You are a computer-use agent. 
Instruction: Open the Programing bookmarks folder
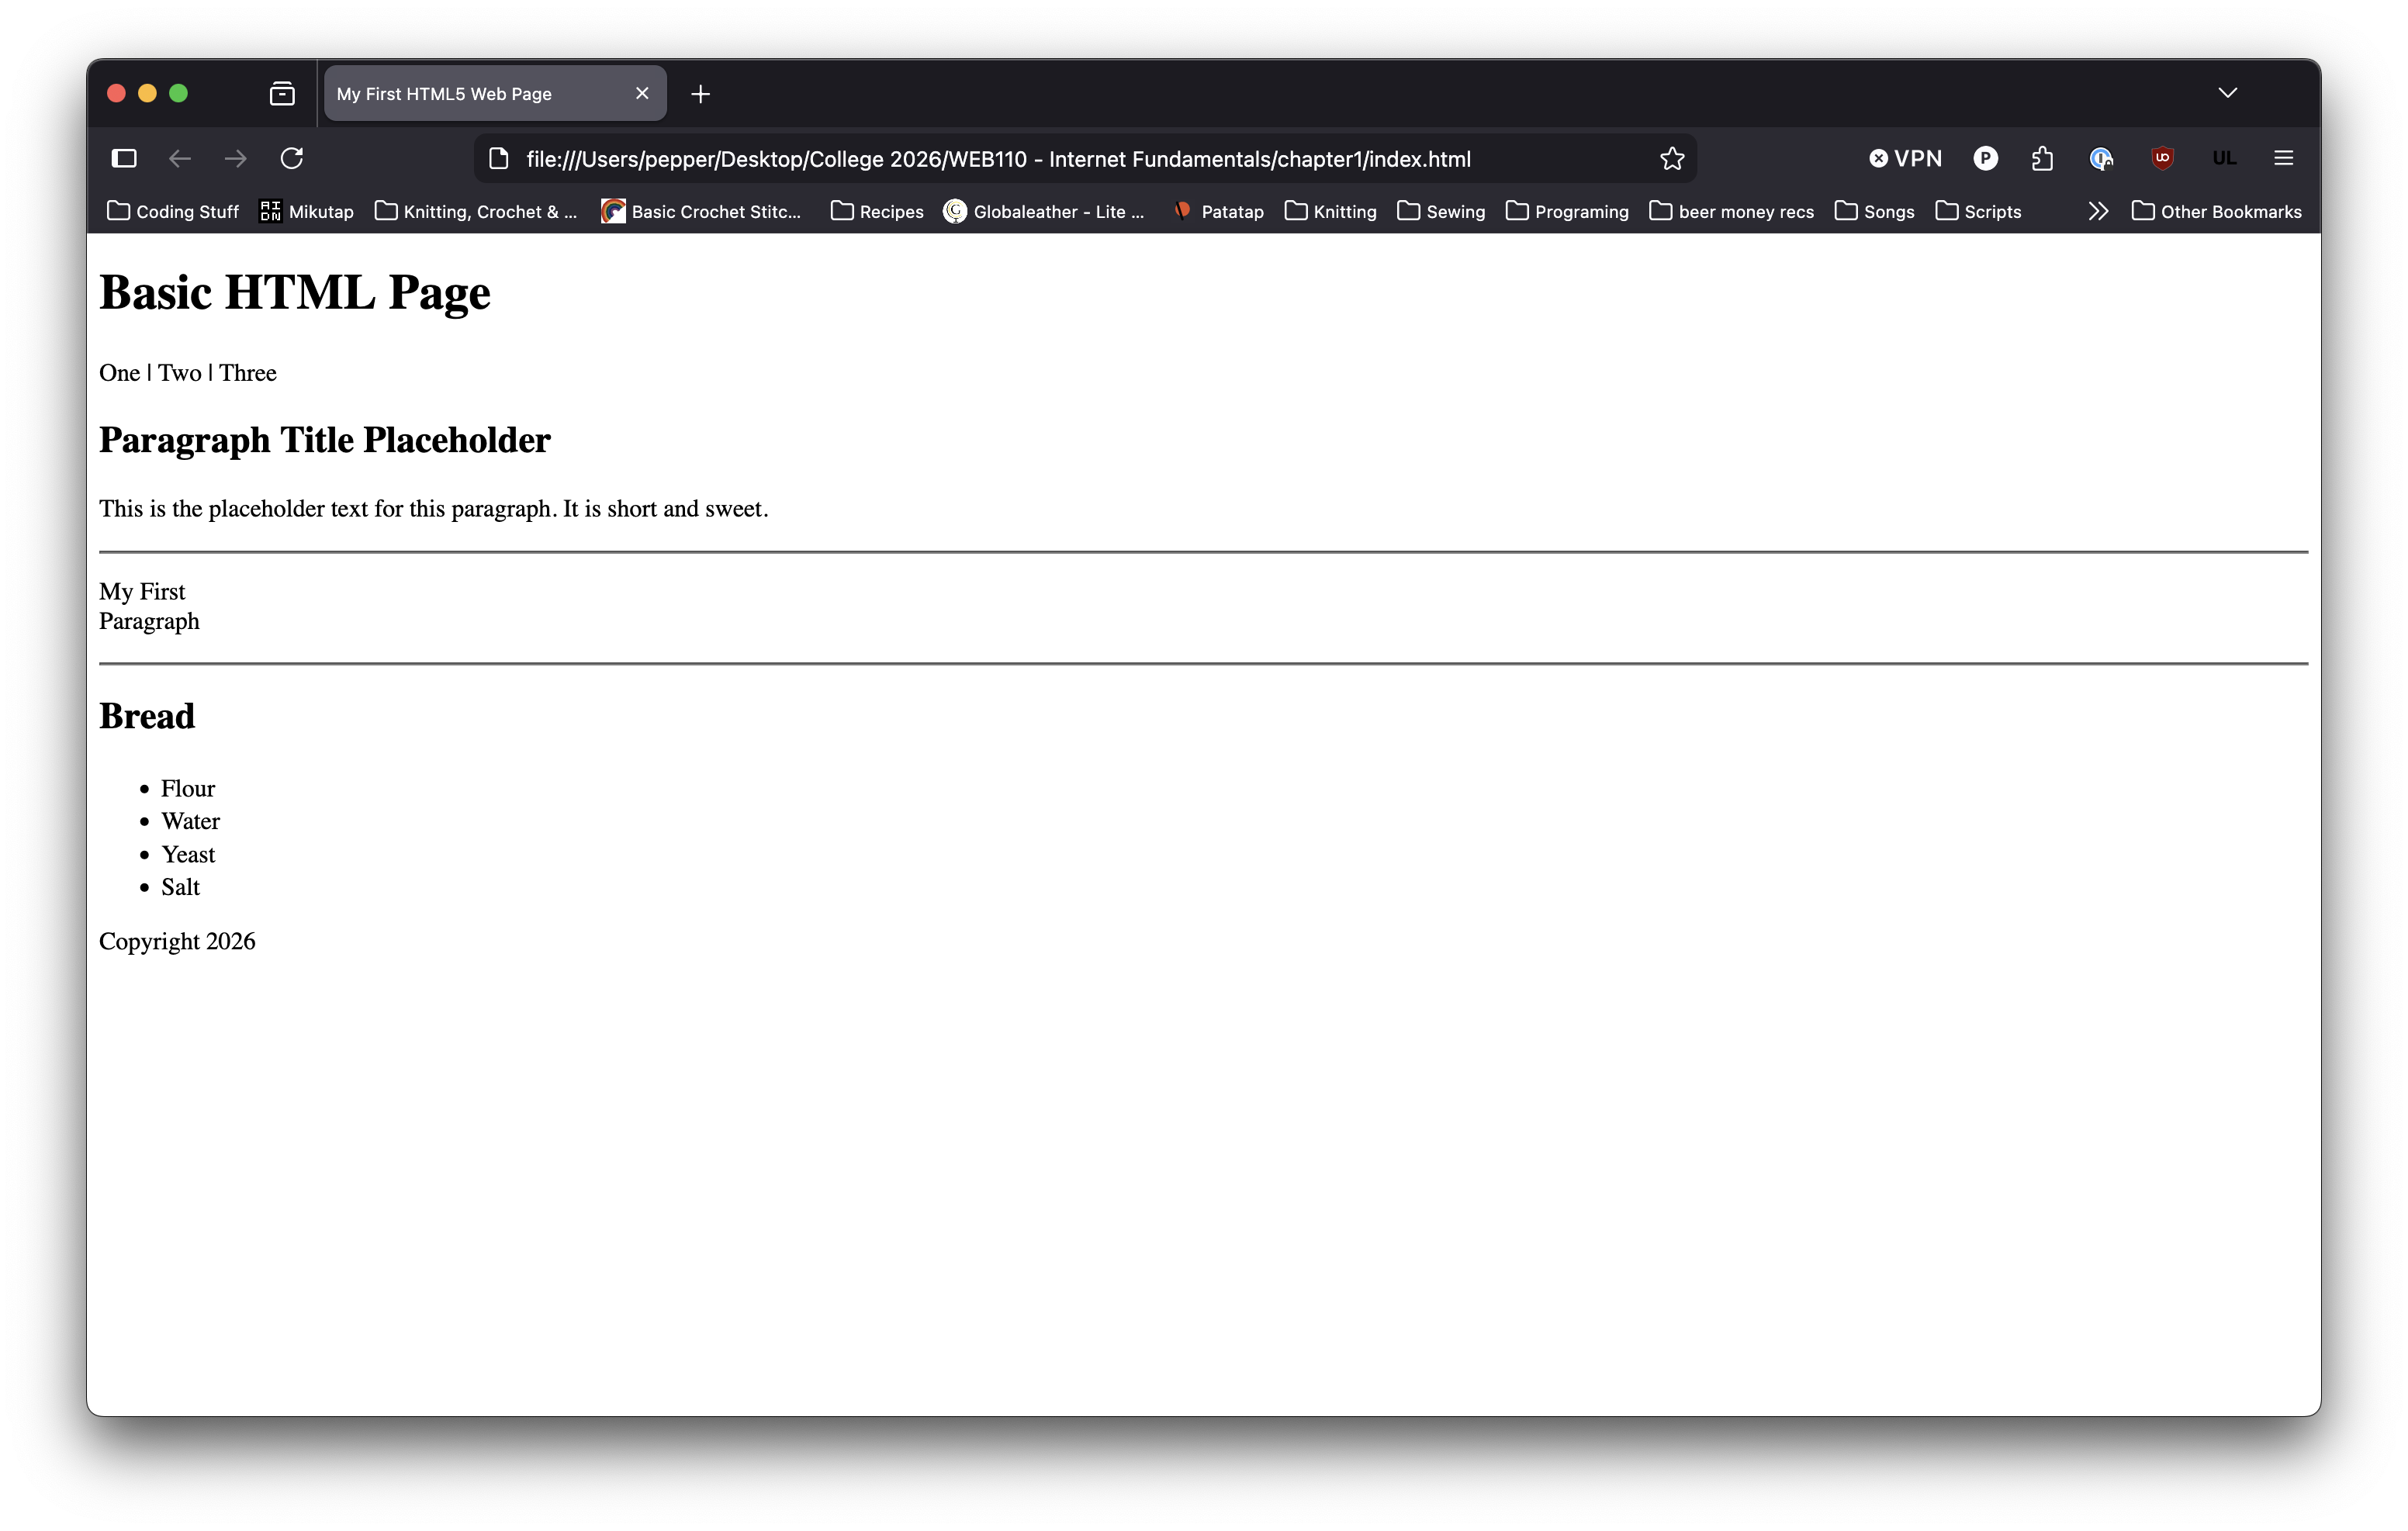pyautogui.click(x=1567, y=211)
